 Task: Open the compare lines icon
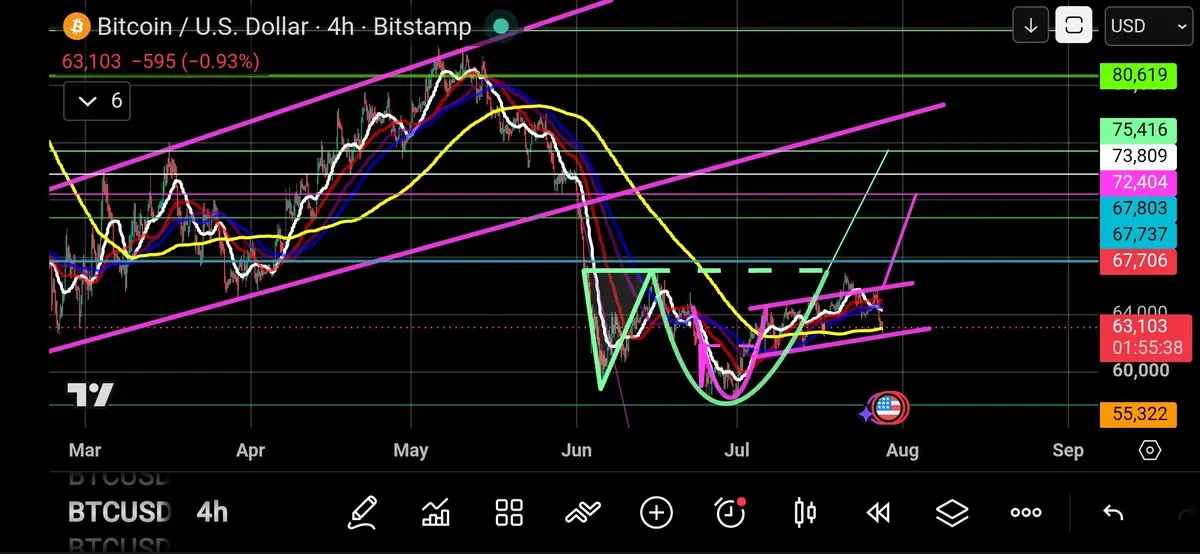[x=582, y=513]
